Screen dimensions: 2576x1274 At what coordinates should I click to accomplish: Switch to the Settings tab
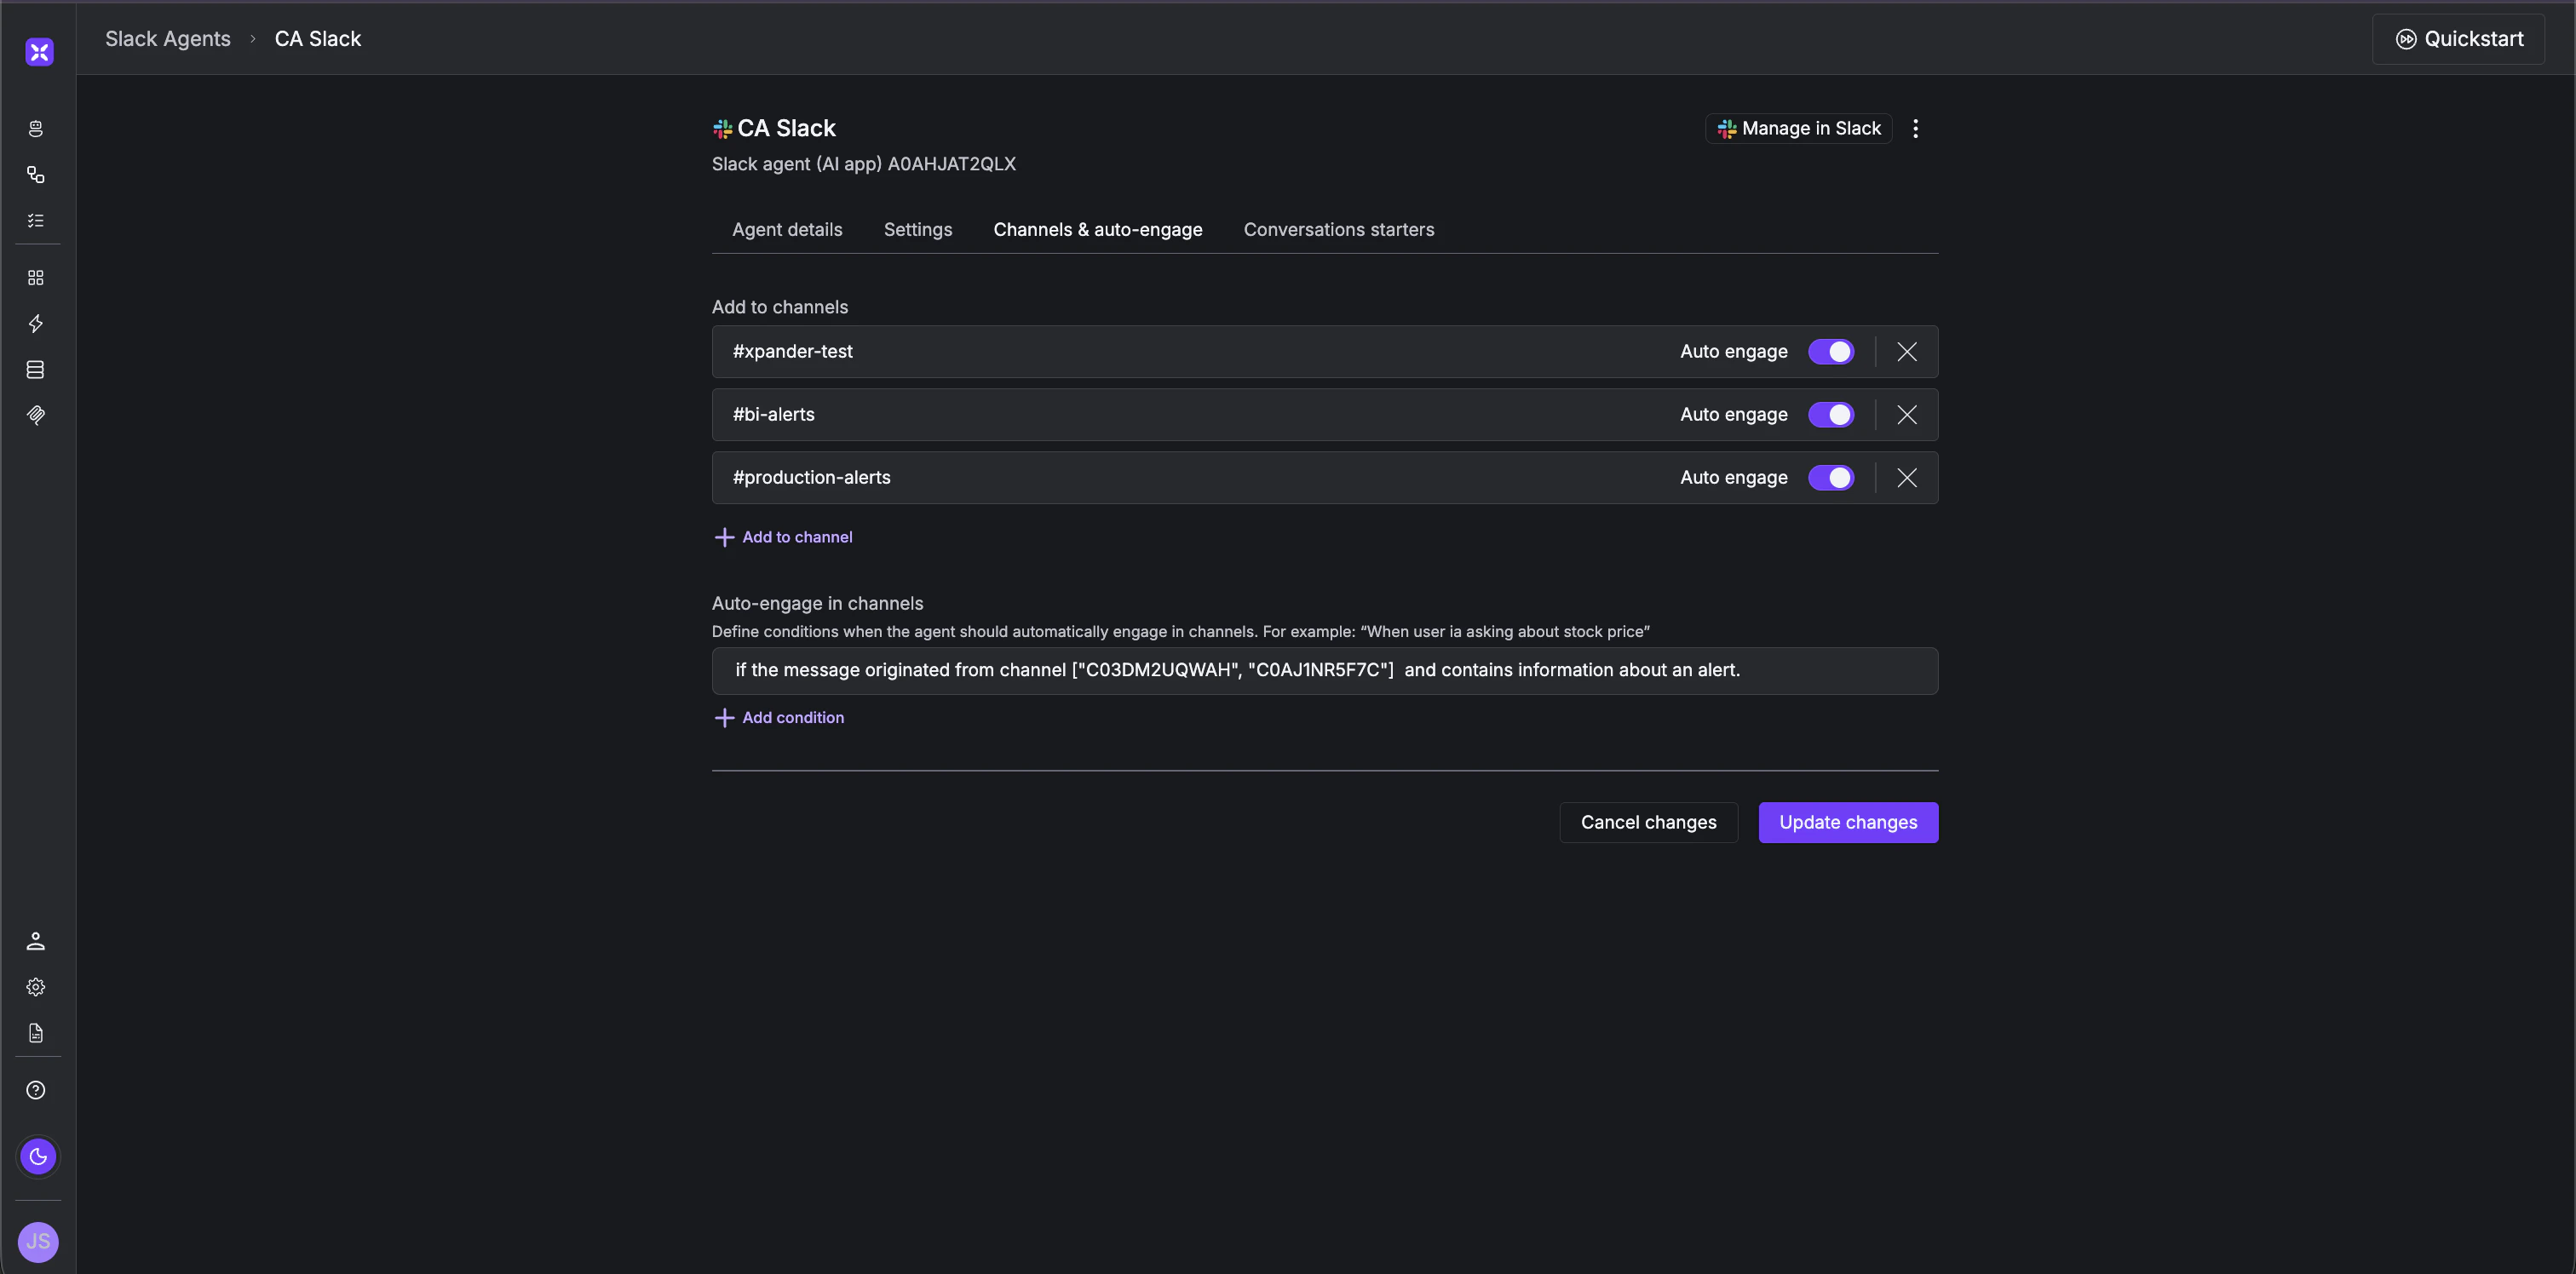pos(918,230)
